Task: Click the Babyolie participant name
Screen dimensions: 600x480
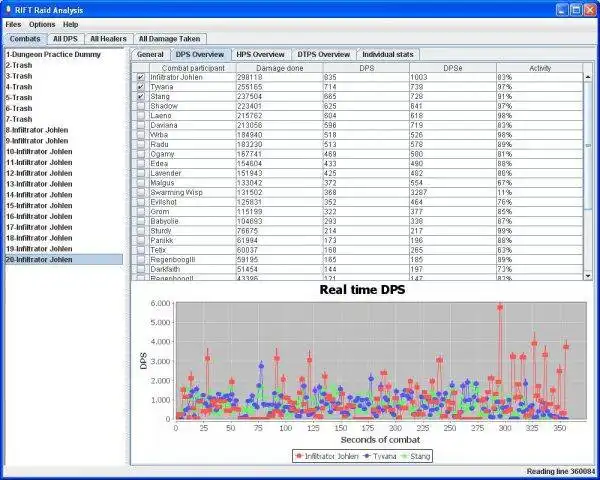Action: (164, 221)
